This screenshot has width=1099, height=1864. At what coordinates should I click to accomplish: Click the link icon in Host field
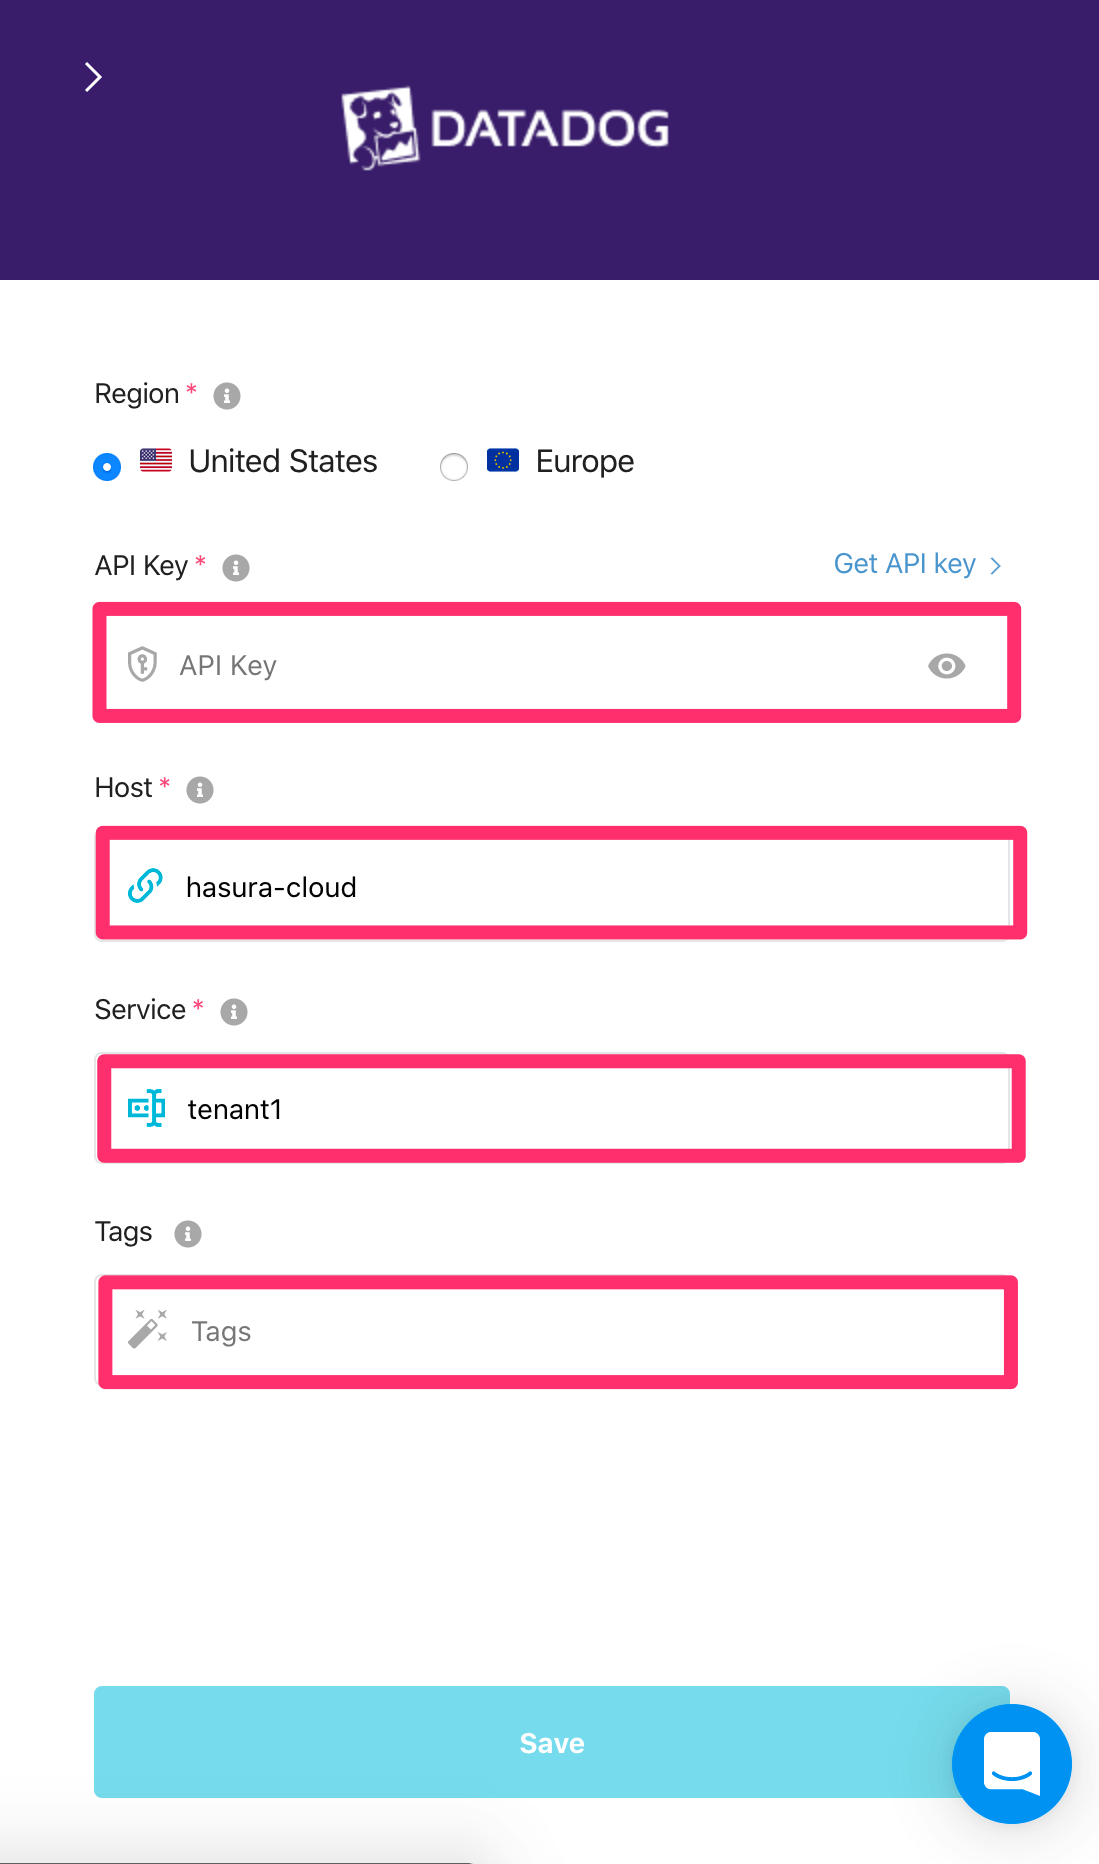(x=146, y=886)
